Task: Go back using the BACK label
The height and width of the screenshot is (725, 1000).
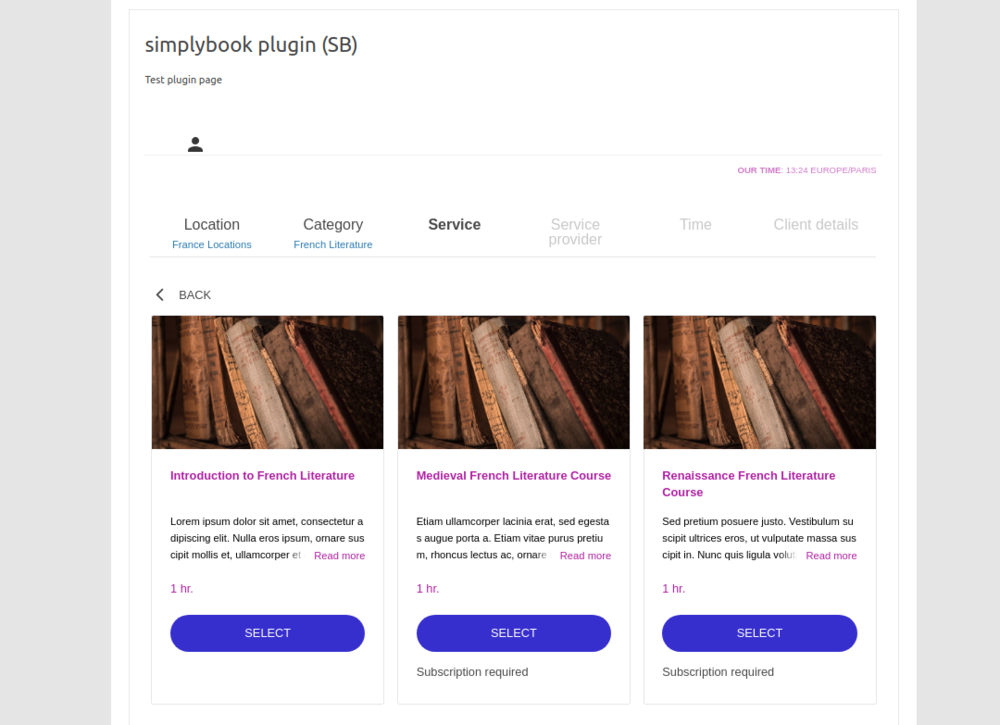Action: point(195,295)
